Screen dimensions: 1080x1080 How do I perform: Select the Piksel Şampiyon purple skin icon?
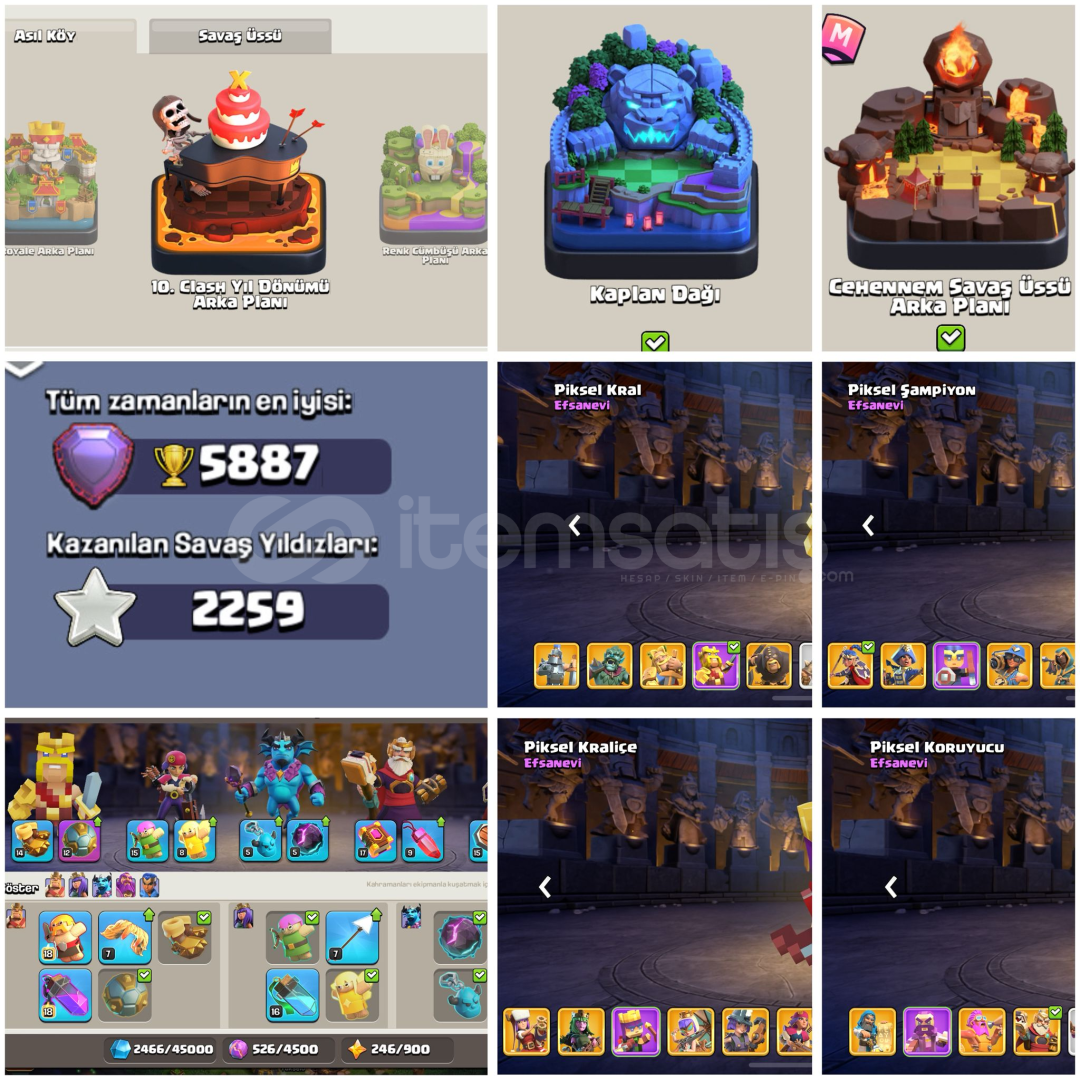[957, 665]
